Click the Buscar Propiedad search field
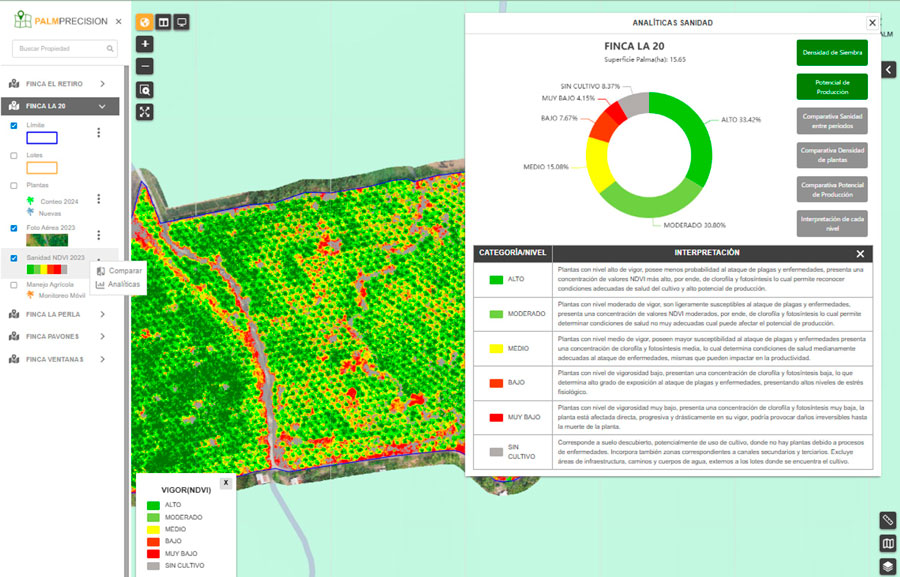 60,48
